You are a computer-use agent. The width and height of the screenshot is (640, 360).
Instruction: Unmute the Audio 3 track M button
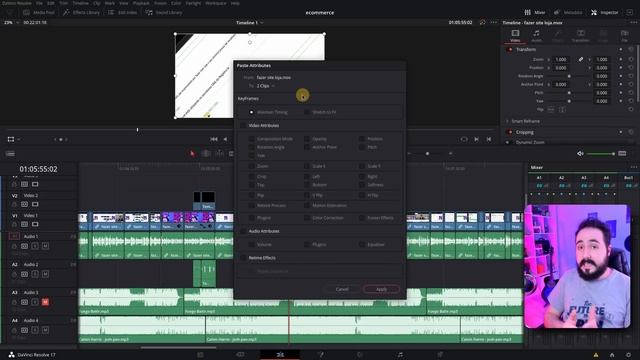coord(45,302)
